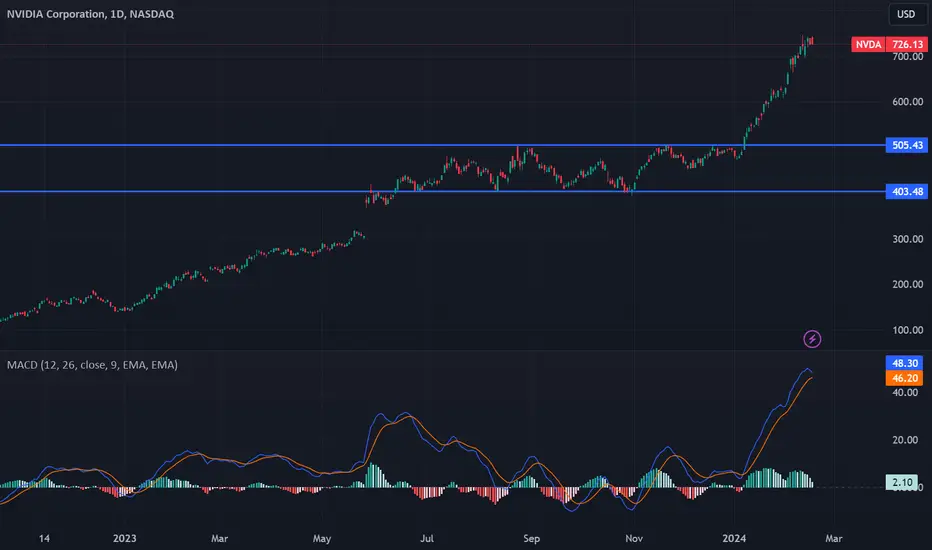Click the 200.00 price axis label
Viewport: 932px width, 550px height.
(908, 284)
